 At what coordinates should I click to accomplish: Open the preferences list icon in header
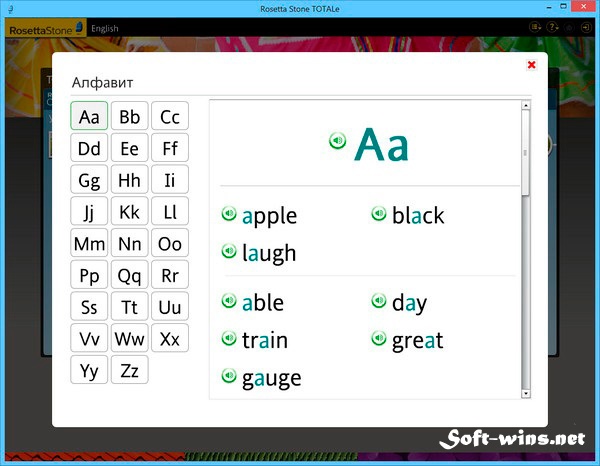(535, 28)
